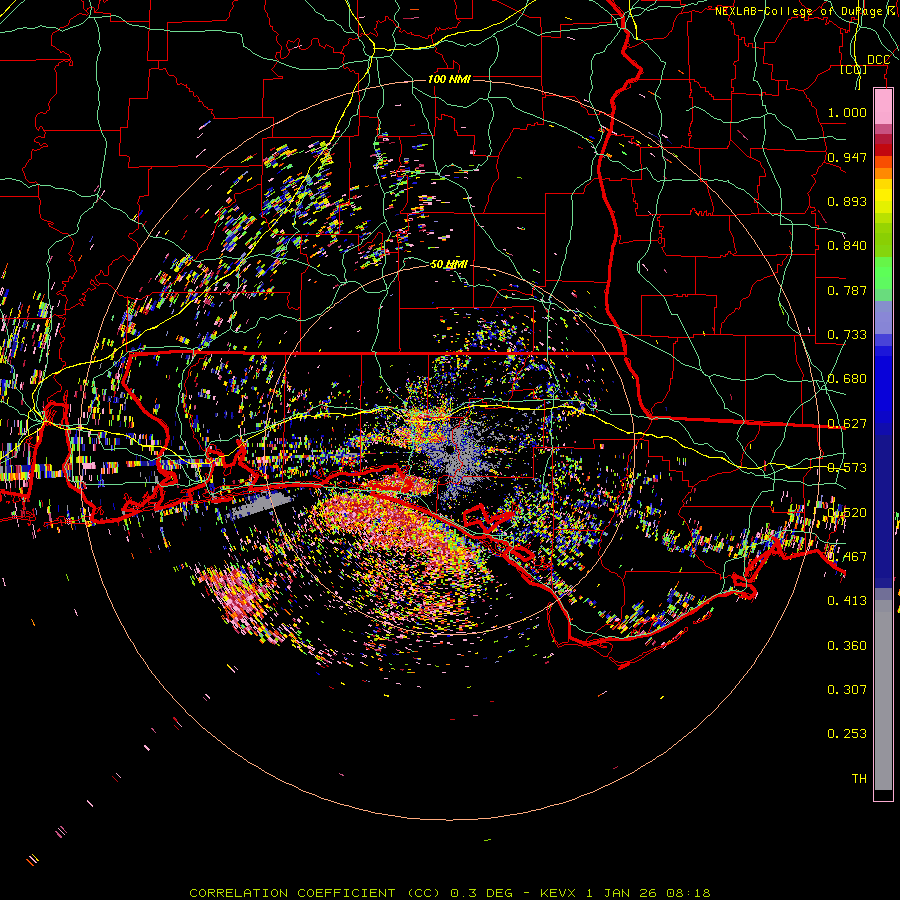Click the [CC] label above the color scale
Image resolution: width=900 pixels, height=900 pixels.
click(x=854, y=69)
